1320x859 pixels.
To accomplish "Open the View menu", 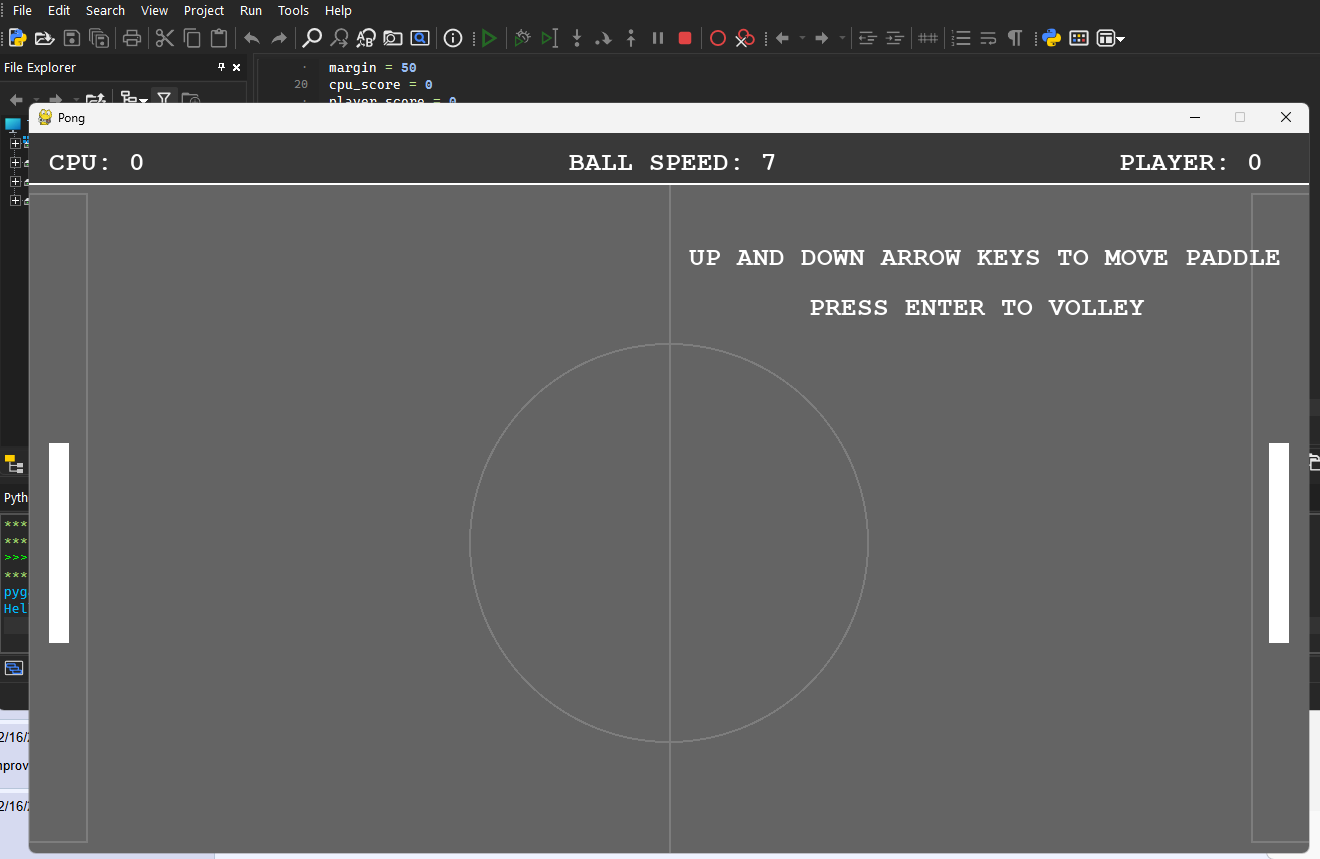I will coord(155,10).
